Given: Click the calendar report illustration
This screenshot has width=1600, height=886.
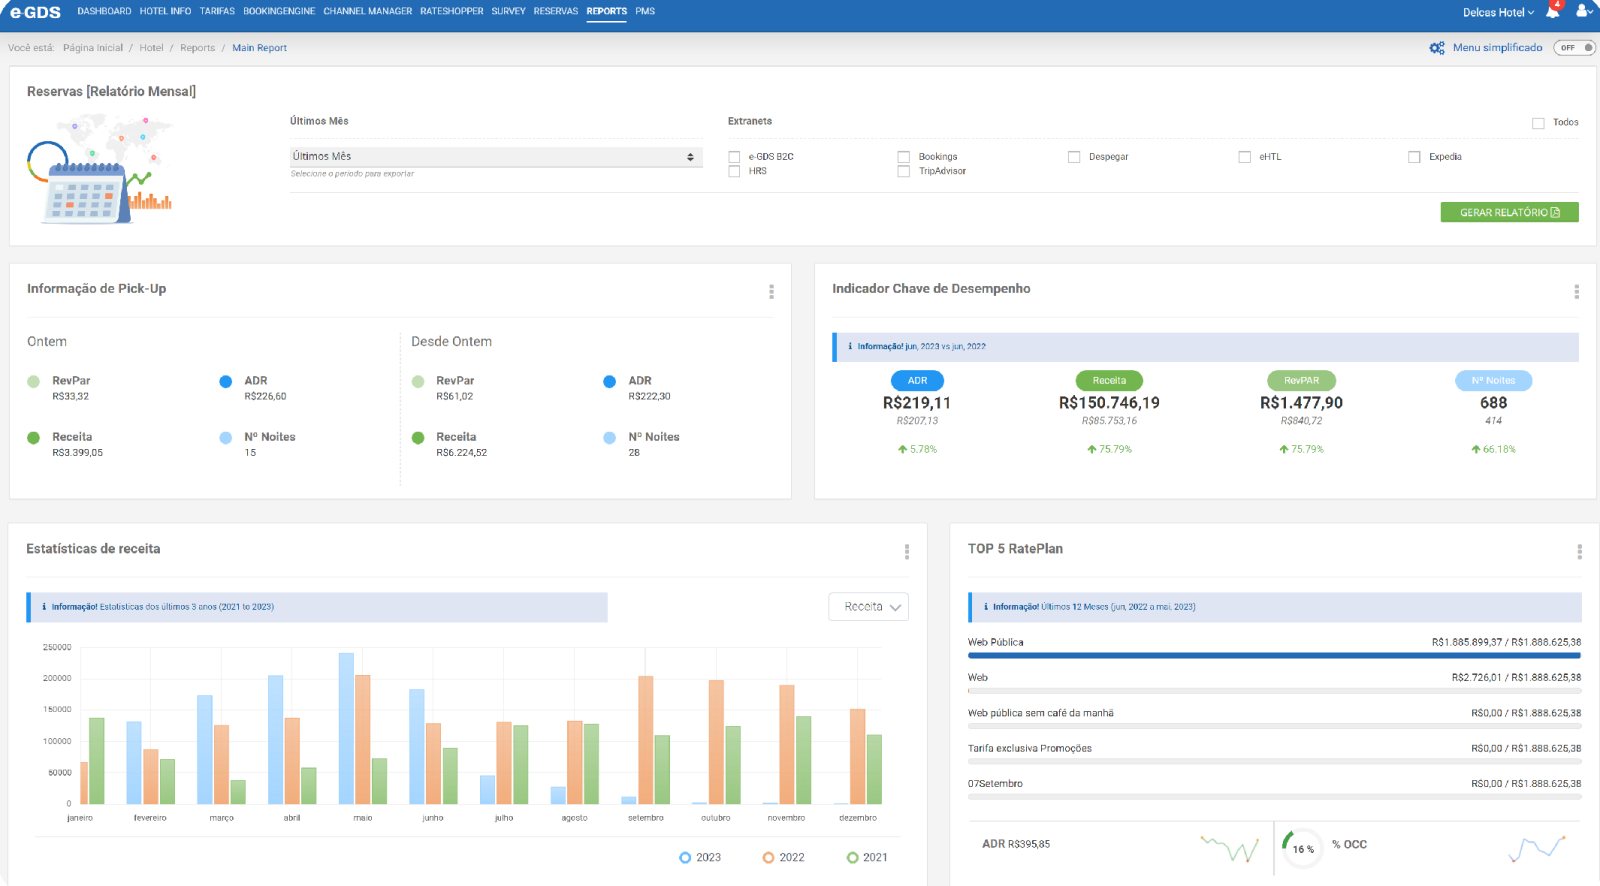Looking at the screenshot, I should (x=100, y=168).
